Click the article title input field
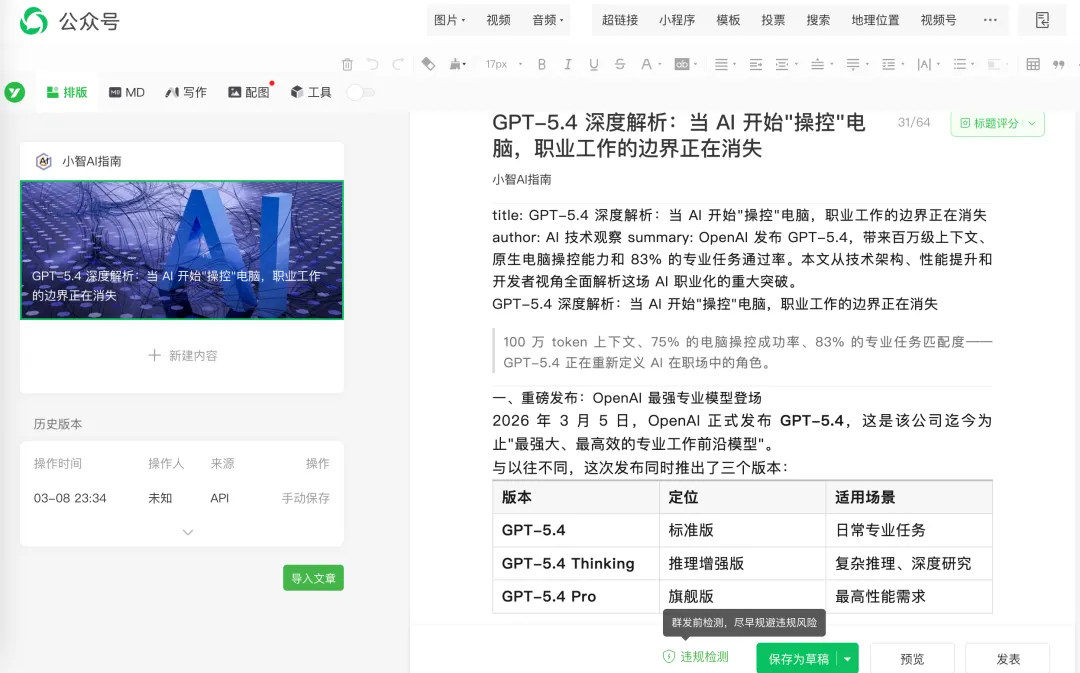 click(678, 135)
